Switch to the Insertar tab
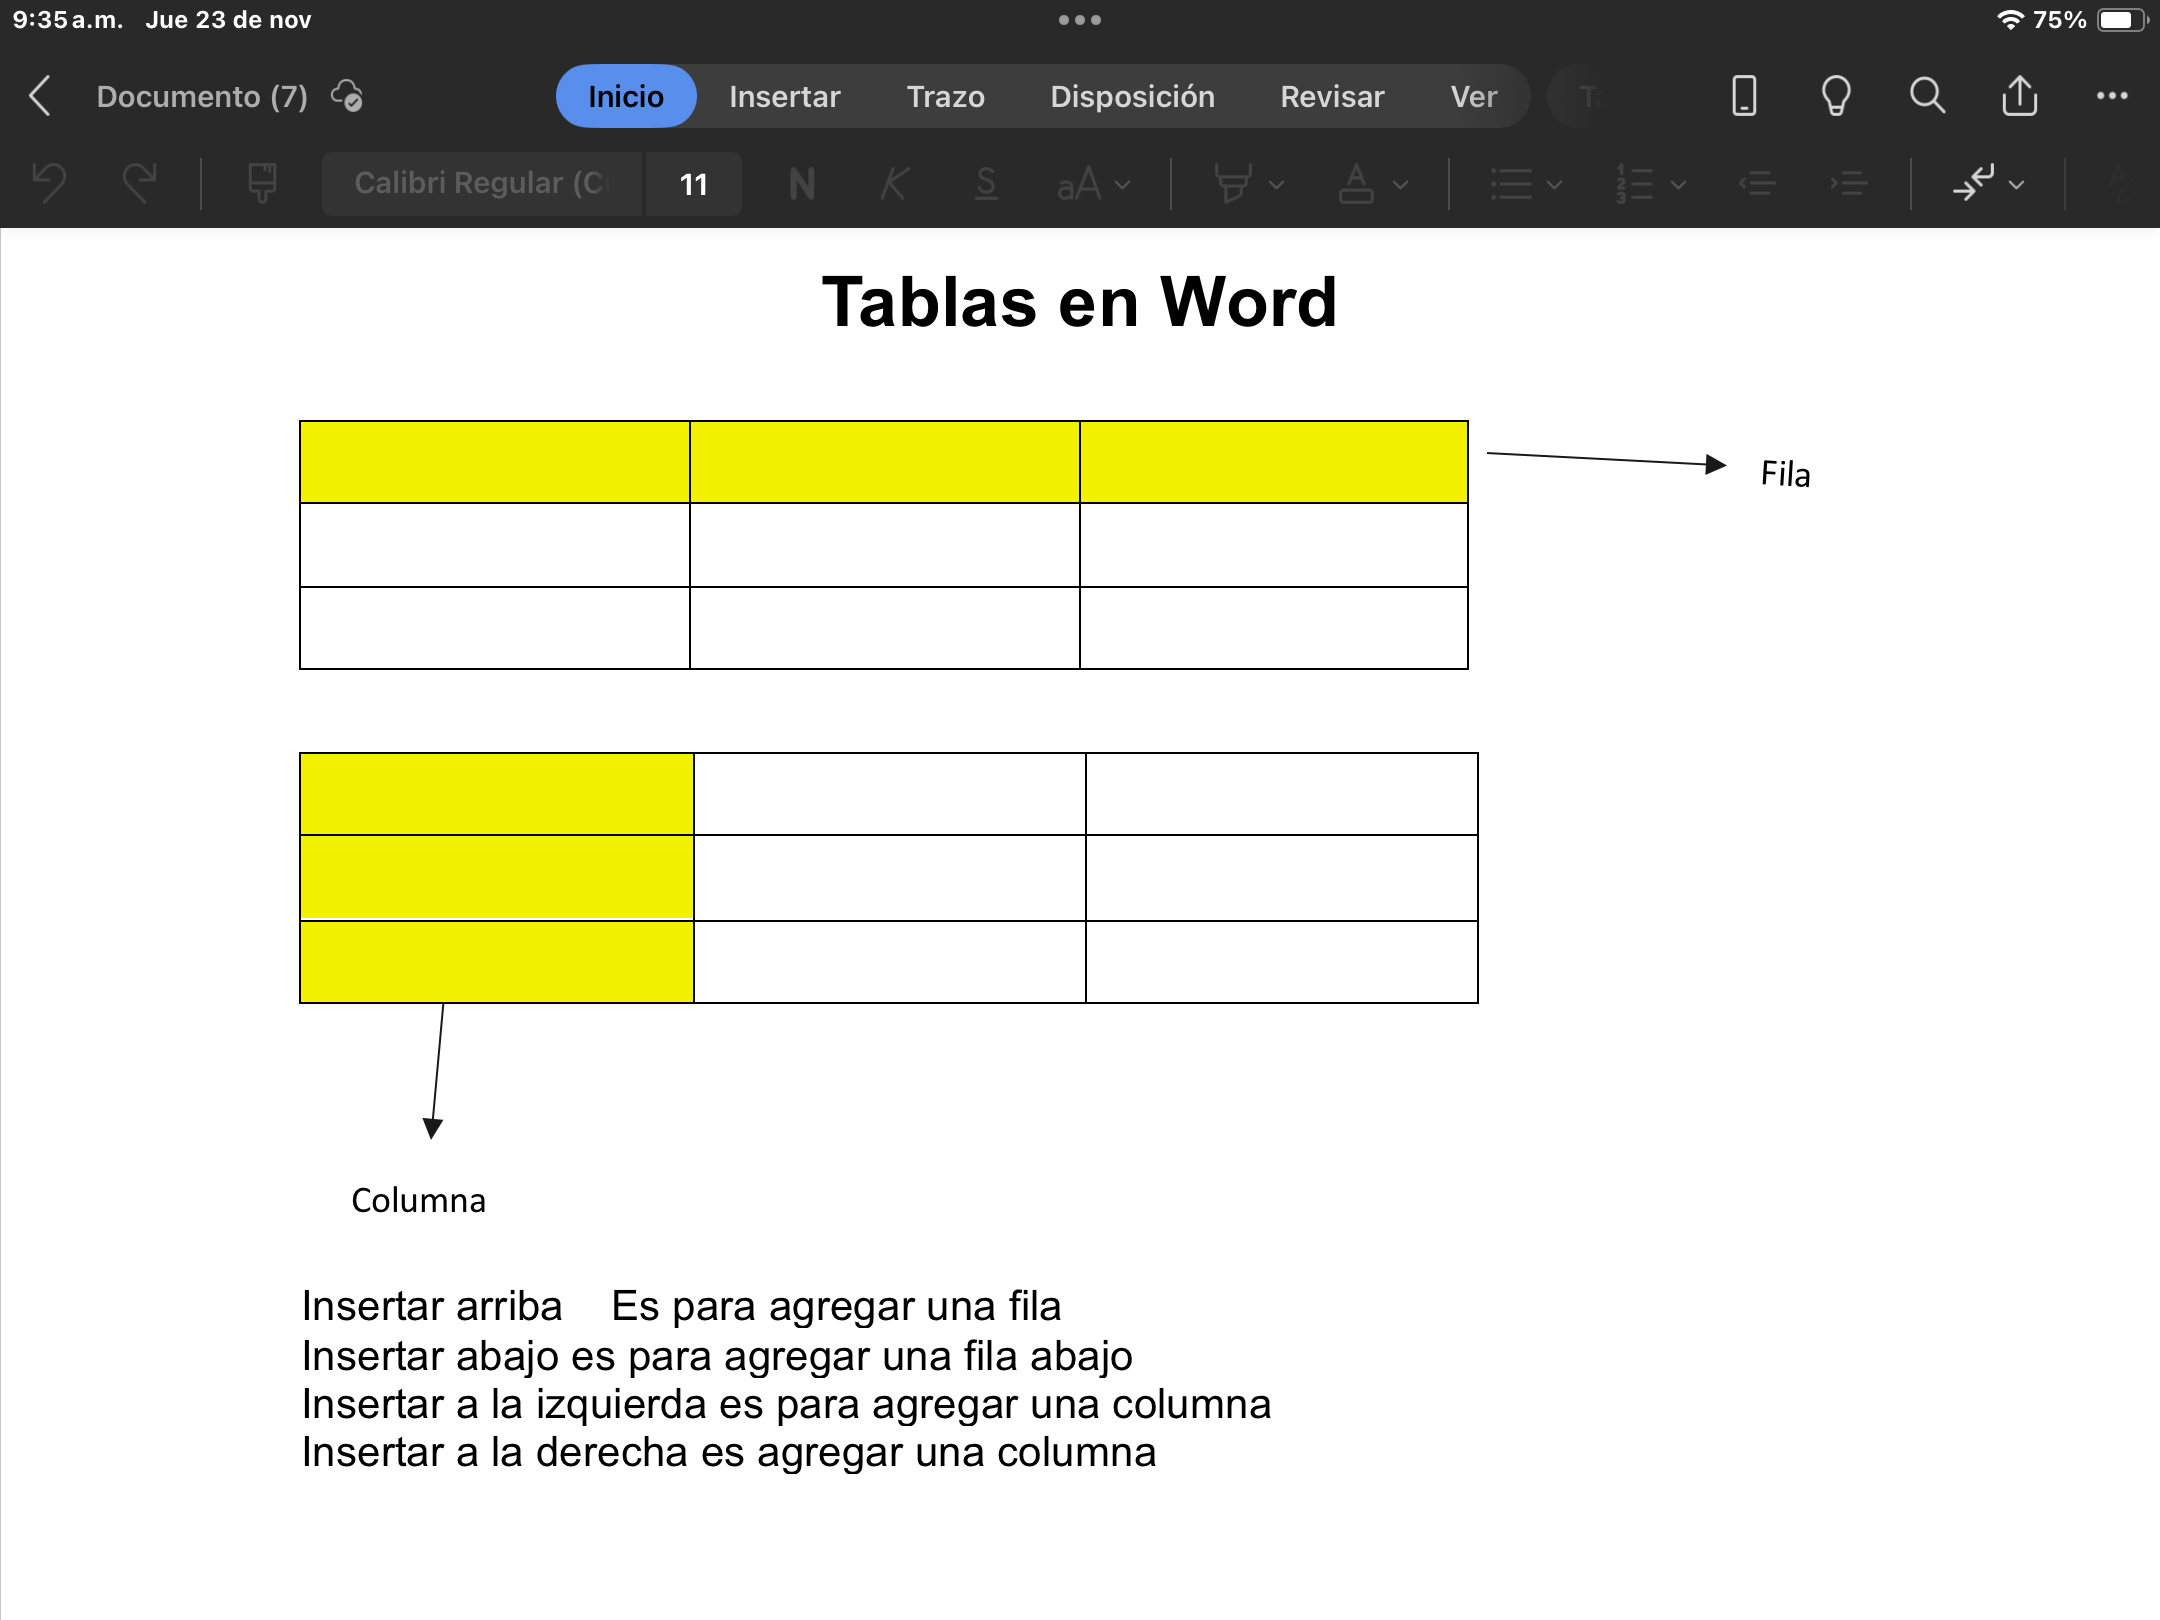The width and height of the screenshot is (2160, 1620). [x=784, y=96]
